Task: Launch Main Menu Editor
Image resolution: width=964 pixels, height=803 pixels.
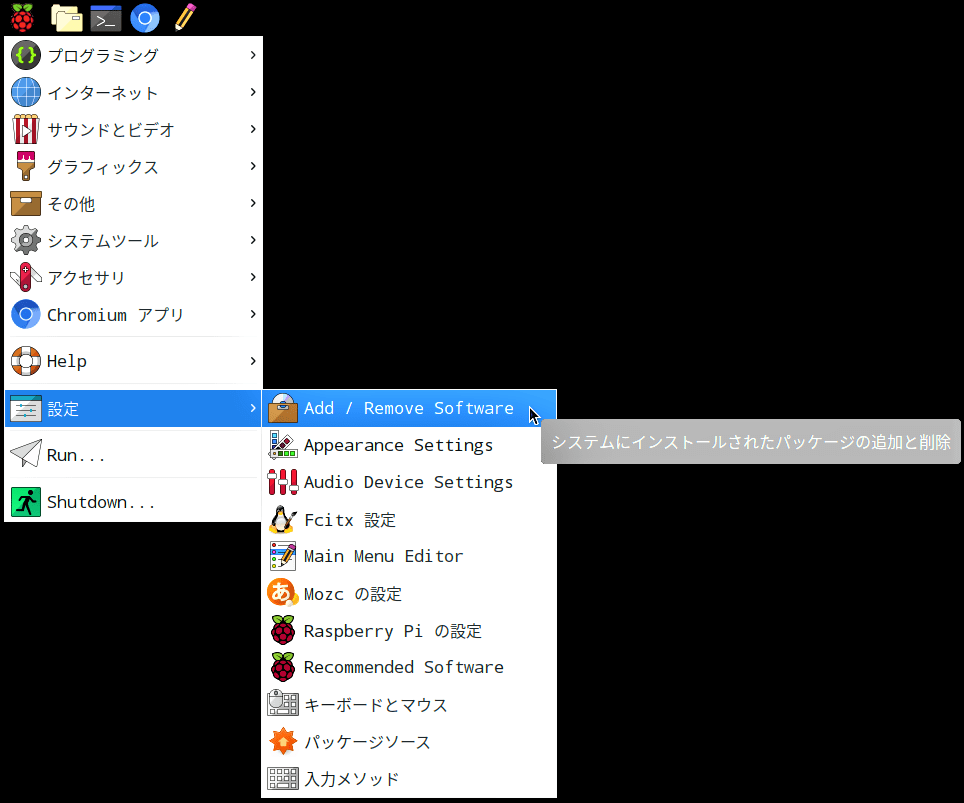Action: [409, 556]
